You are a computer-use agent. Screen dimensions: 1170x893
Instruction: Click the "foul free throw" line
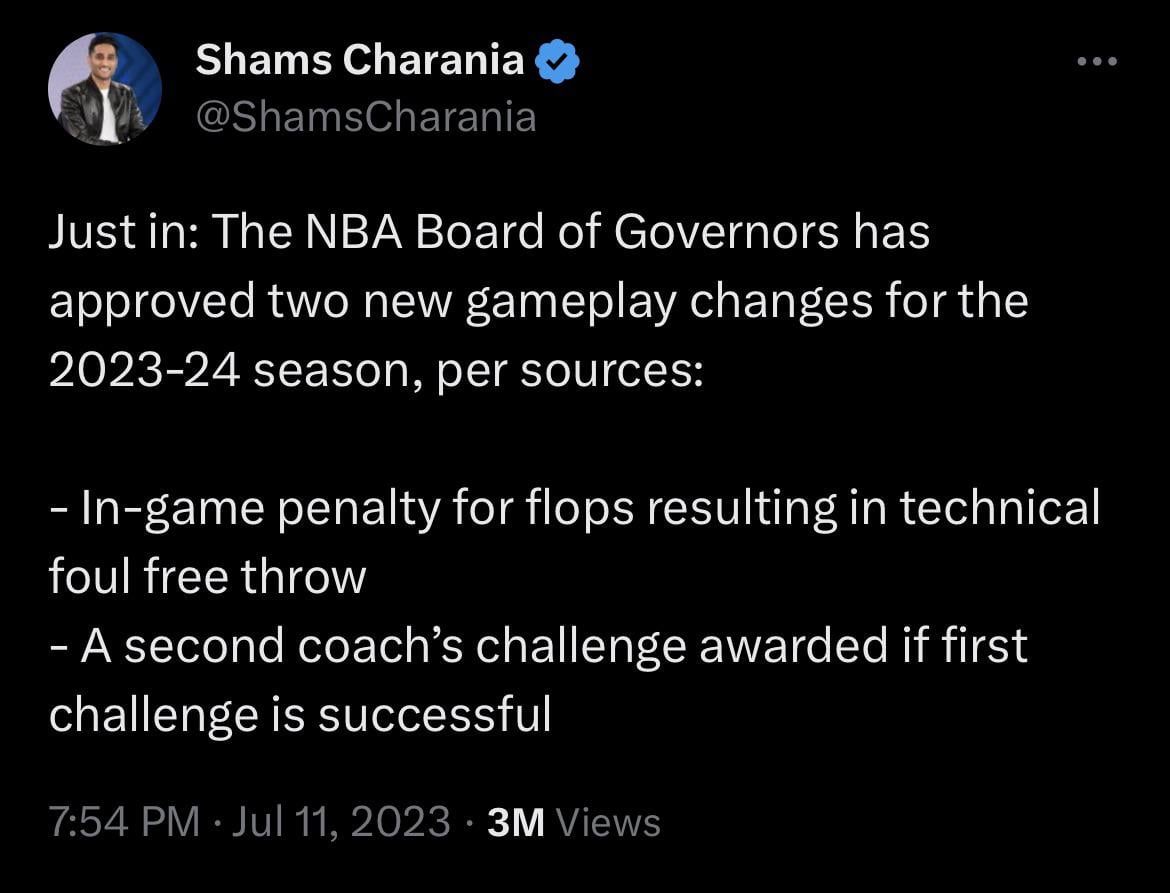[x=208, y=577]
